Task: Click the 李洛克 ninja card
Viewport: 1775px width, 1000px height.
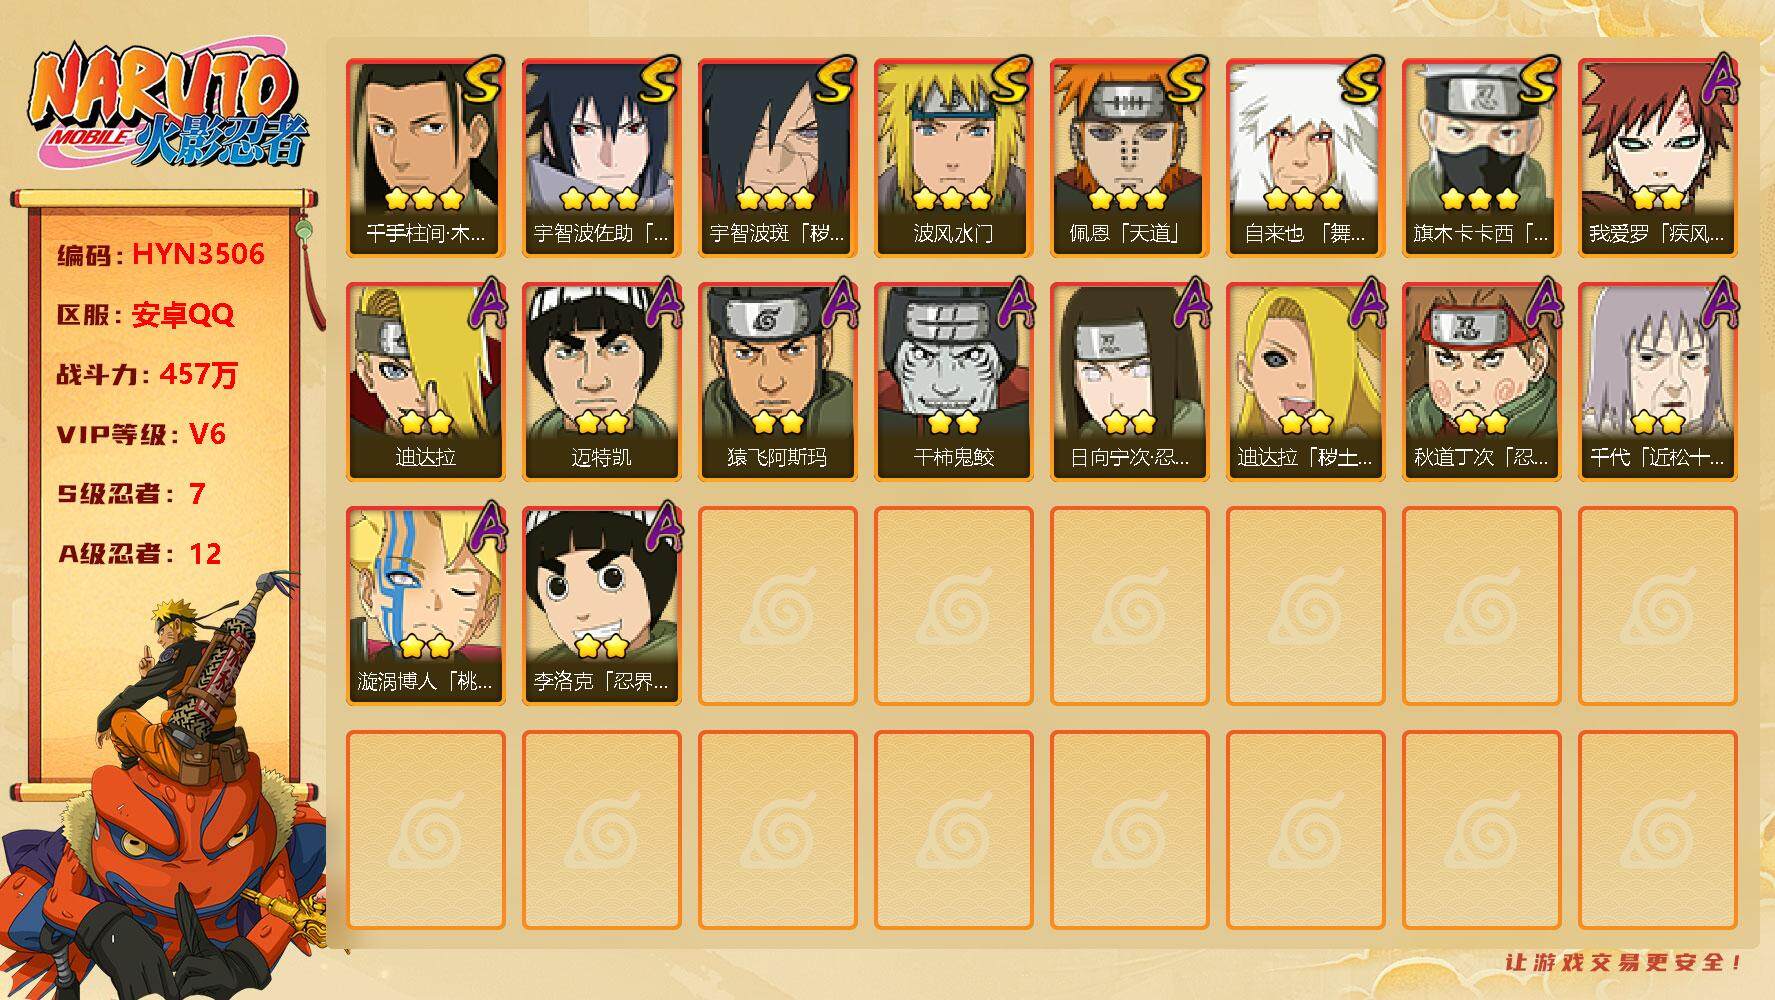Action: point(601,606)
